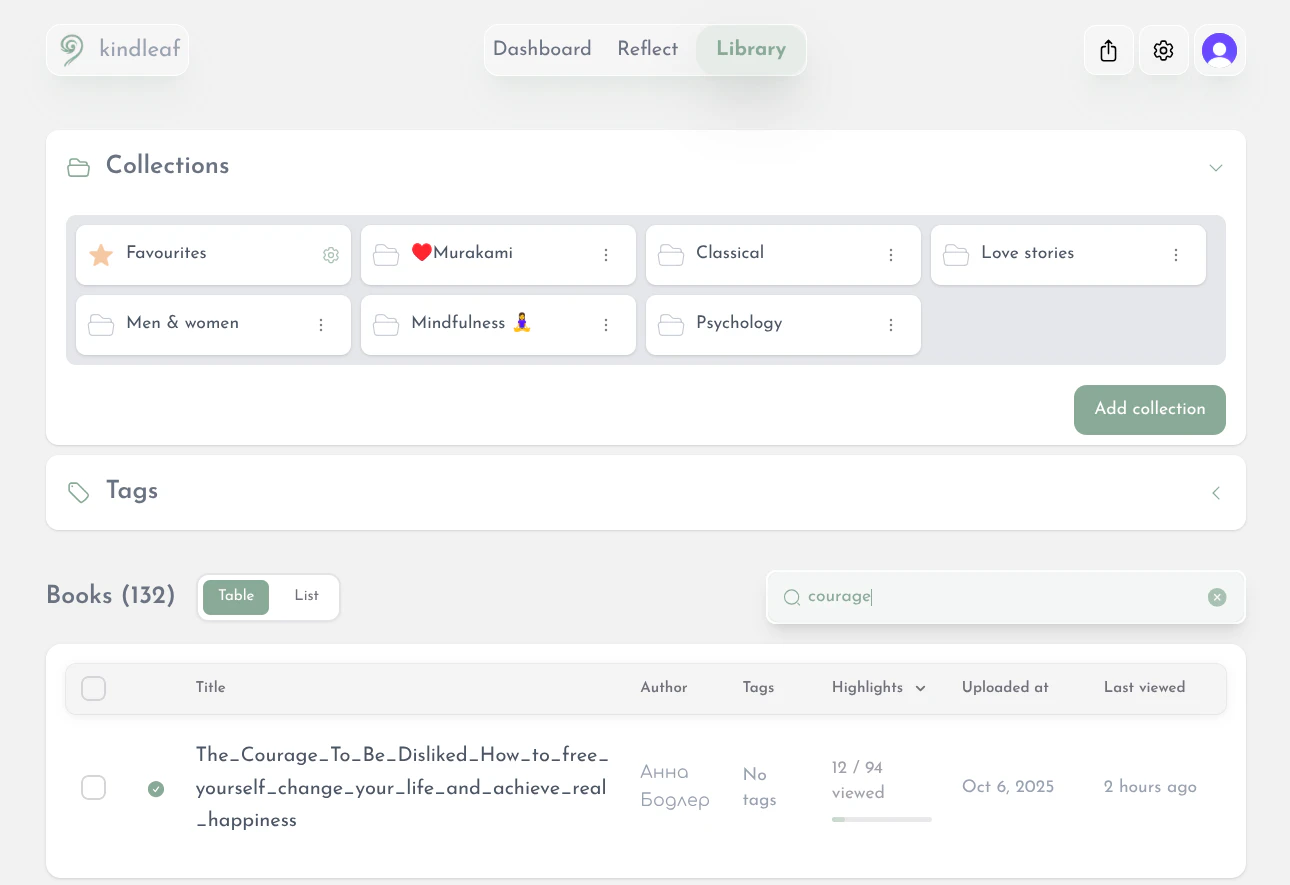Open the settings gear in top right
1290x885 pixels.
(1163, 49)
